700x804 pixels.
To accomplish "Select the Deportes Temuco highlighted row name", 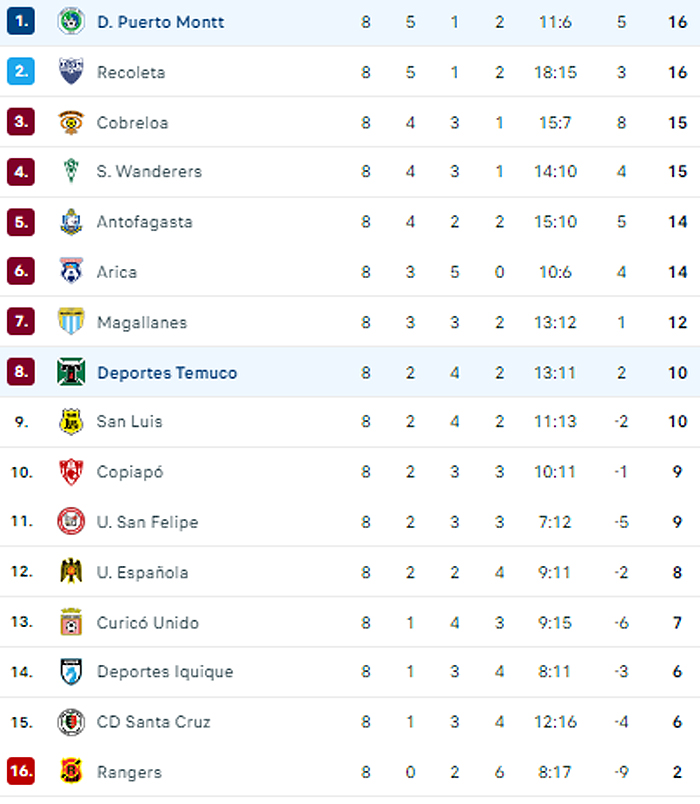I will point(167,373).
